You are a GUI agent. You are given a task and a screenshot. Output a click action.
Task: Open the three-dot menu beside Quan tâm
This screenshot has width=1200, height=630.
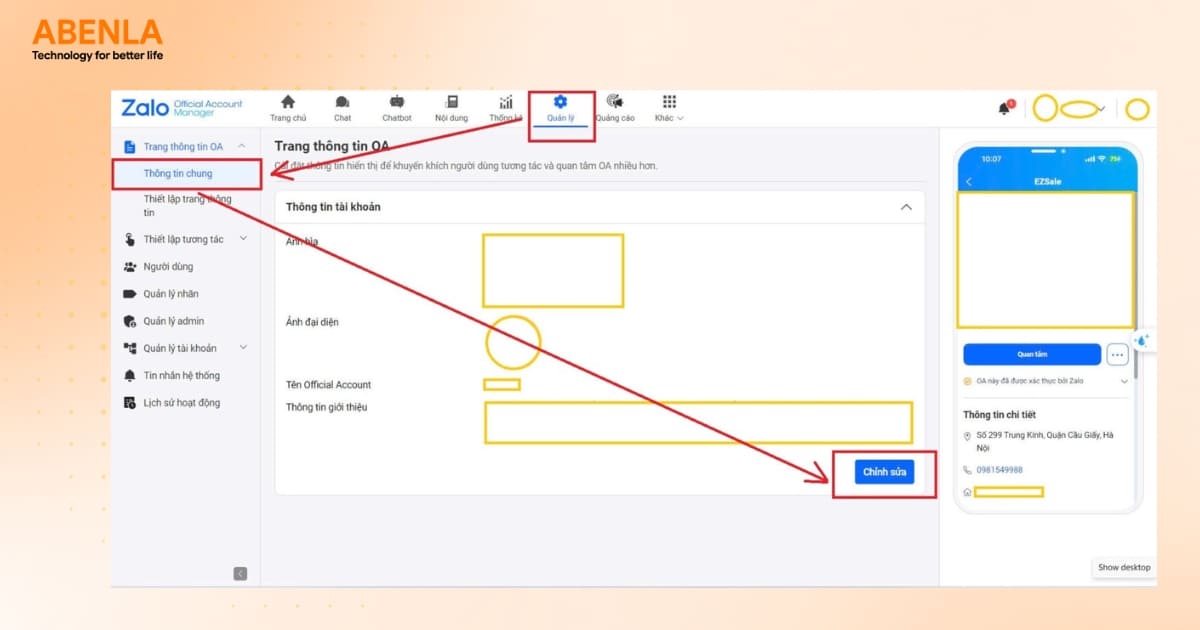point(1117,355)
